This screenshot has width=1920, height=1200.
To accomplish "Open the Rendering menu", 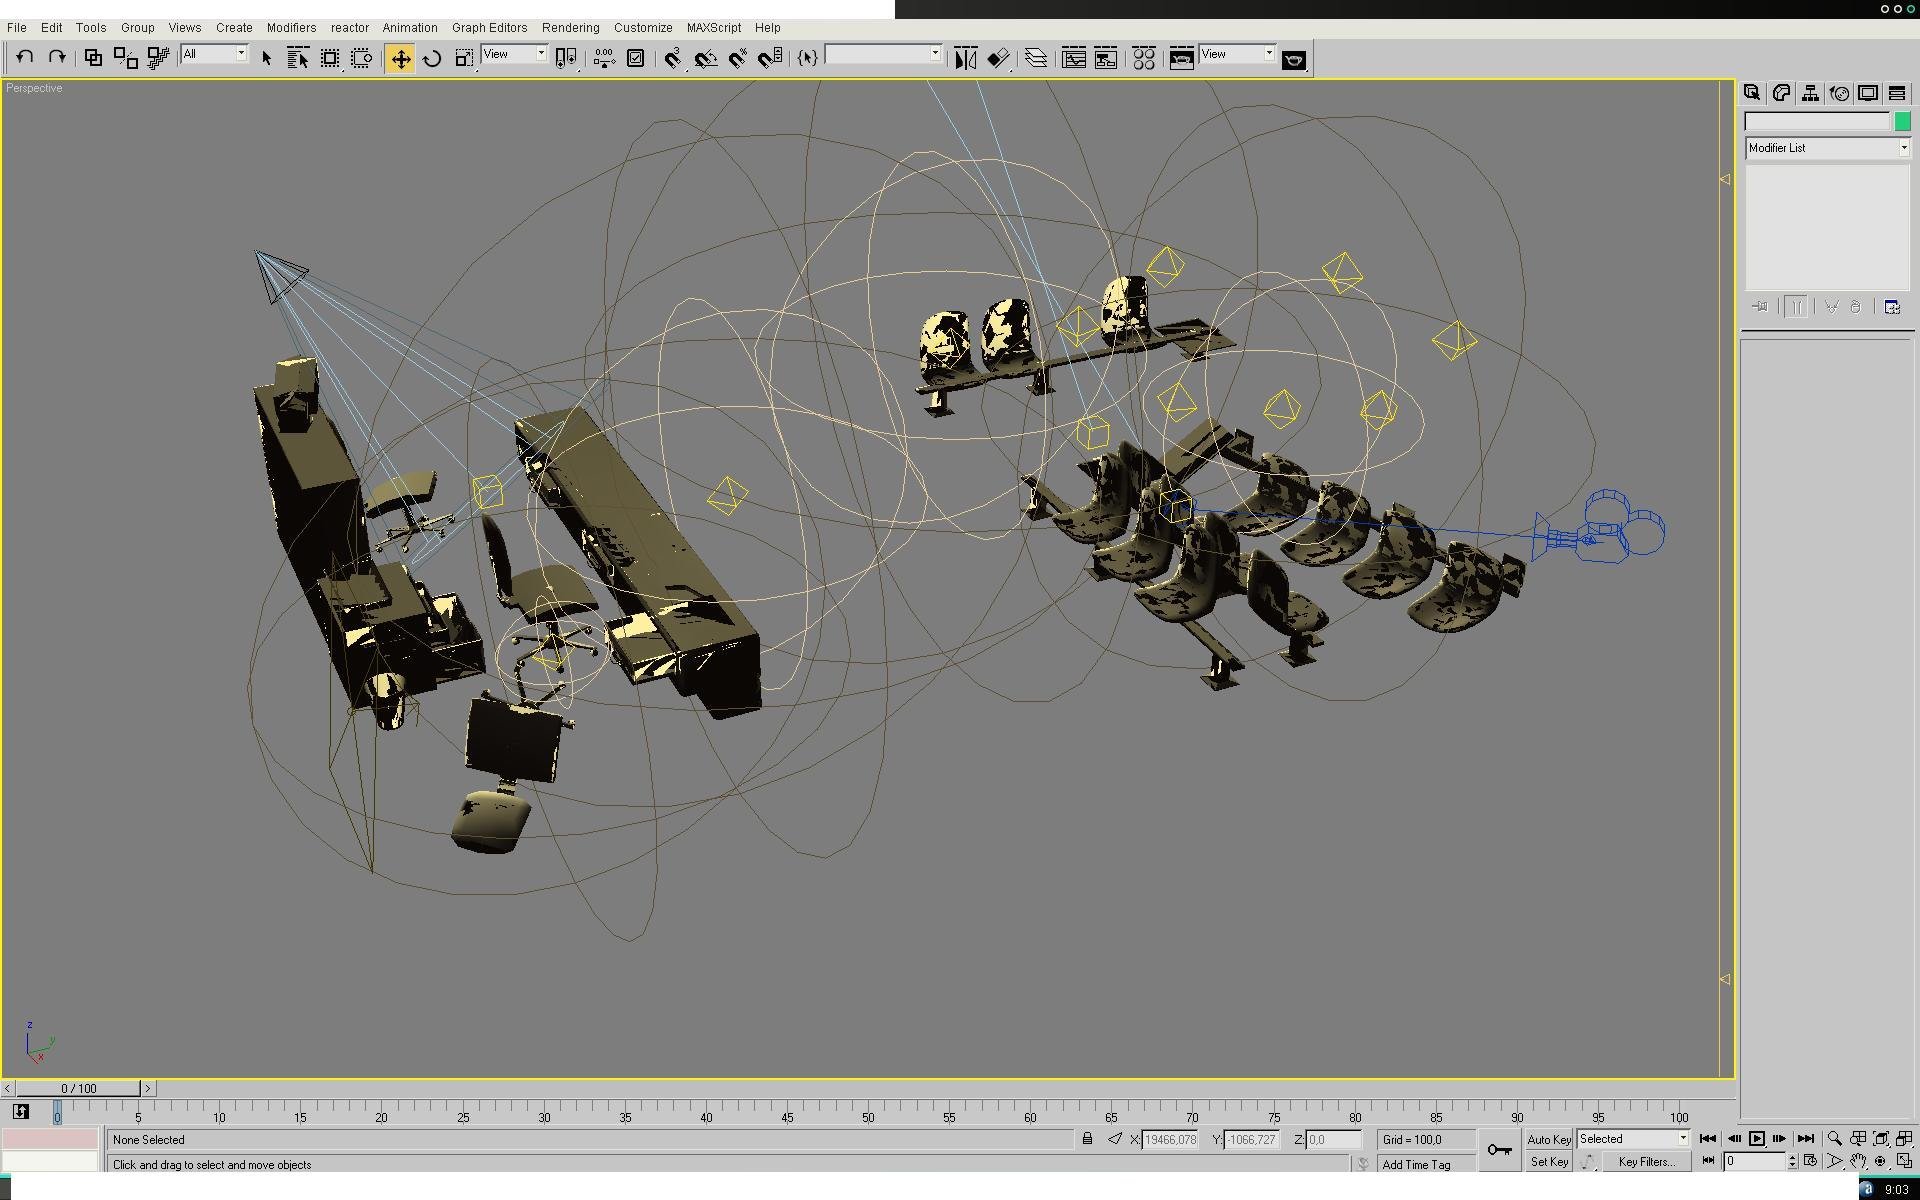I will (570, 28).
